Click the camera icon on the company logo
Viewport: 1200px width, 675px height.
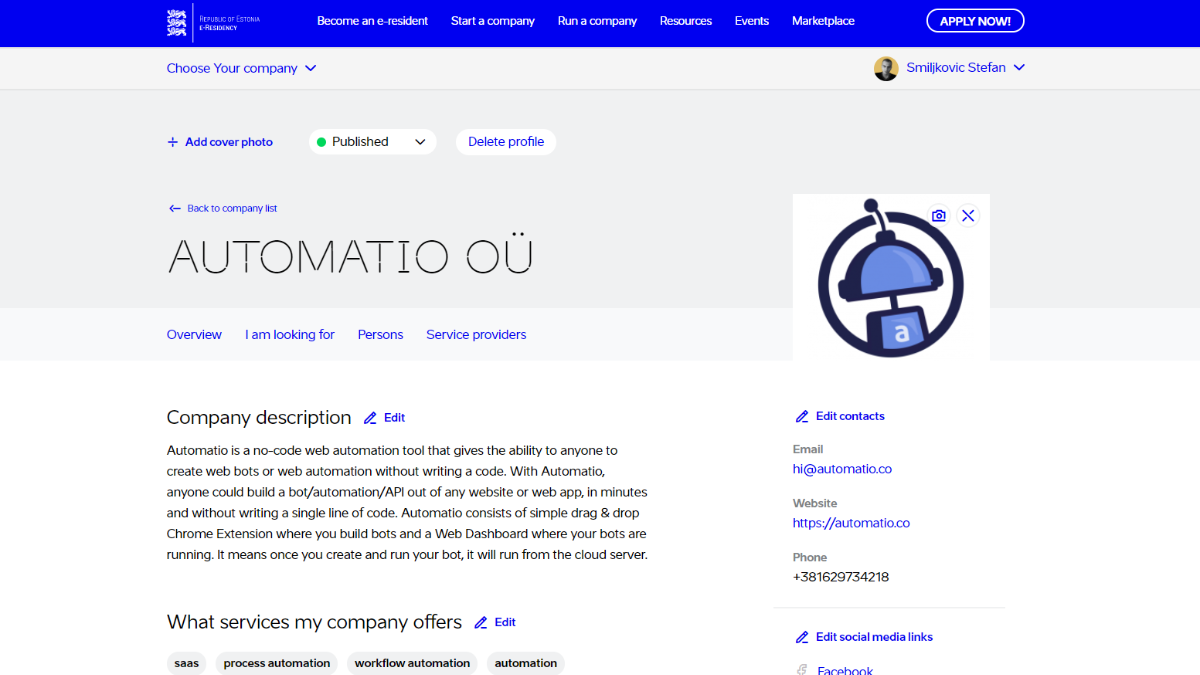(x=938, y=216)
